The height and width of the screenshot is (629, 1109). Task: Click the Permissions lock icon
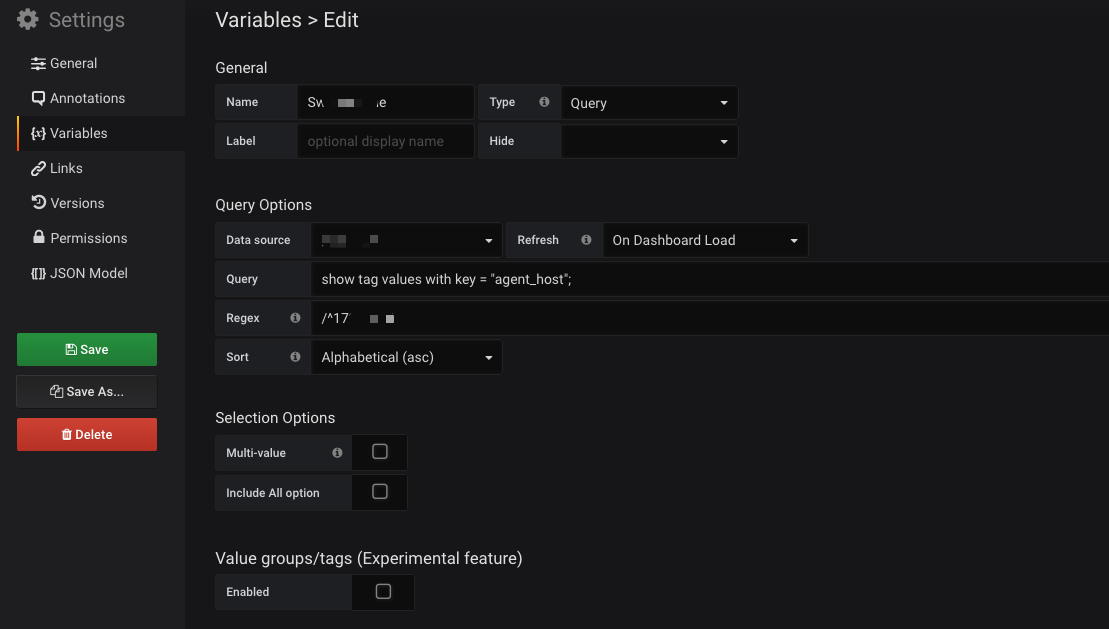(x=38, y=238)
